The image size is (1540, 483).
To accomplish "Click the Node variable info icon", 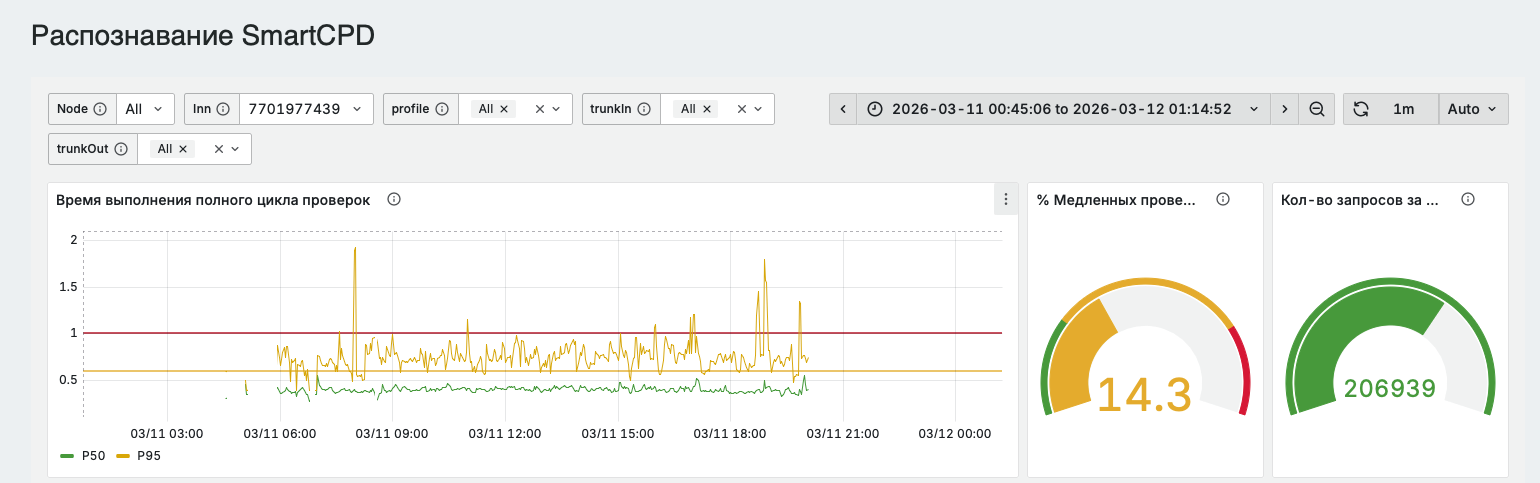I will tap(100, 109).
